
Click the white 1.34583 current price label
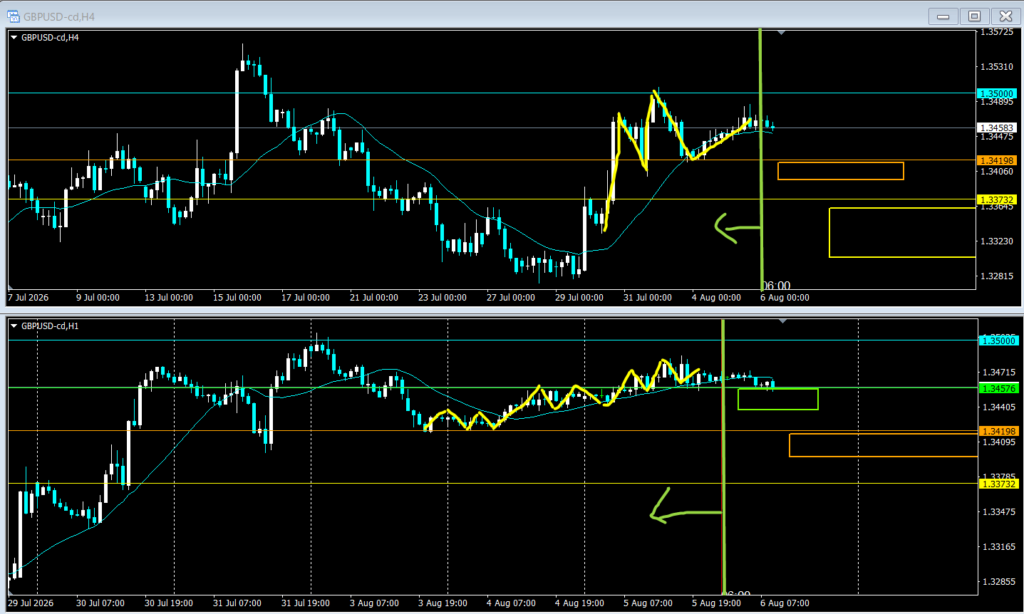[x=997, y=128]
